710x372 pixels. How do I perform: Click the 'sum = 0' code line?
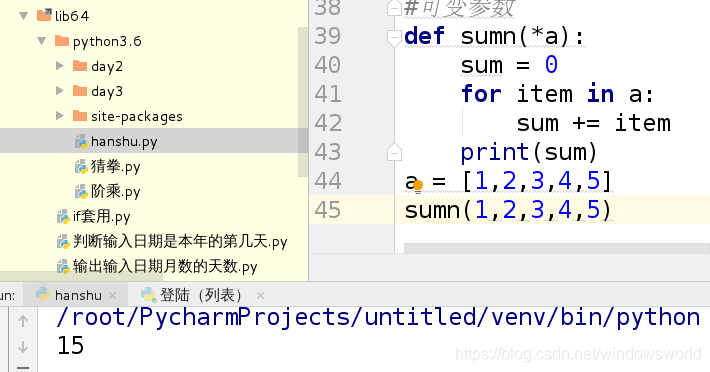pos(509,66)
